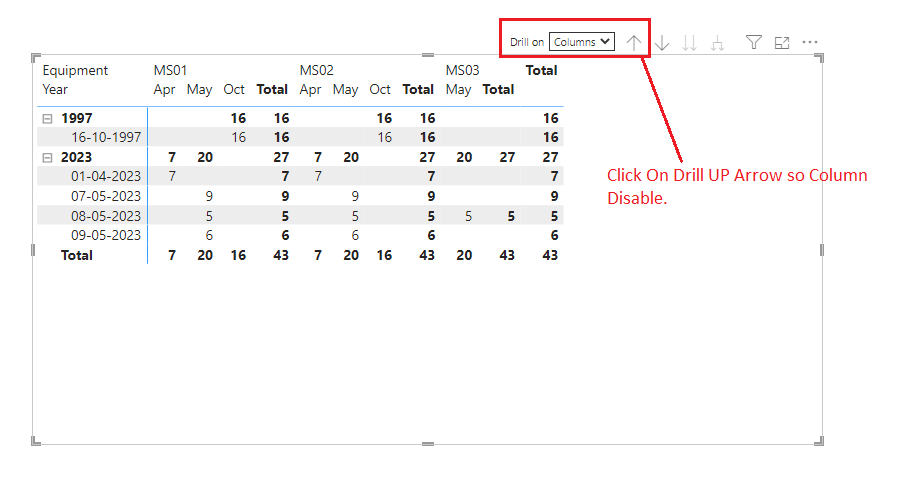Click May header under MS02

coord(345,90)
